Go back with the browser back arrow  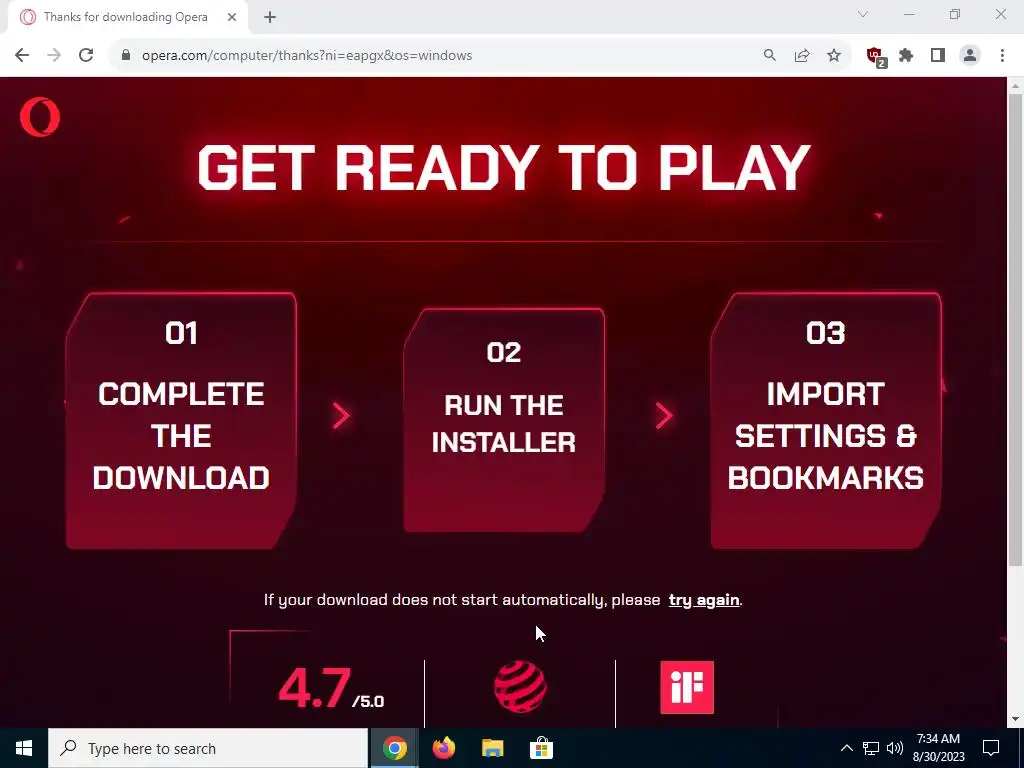click(22, 56)
